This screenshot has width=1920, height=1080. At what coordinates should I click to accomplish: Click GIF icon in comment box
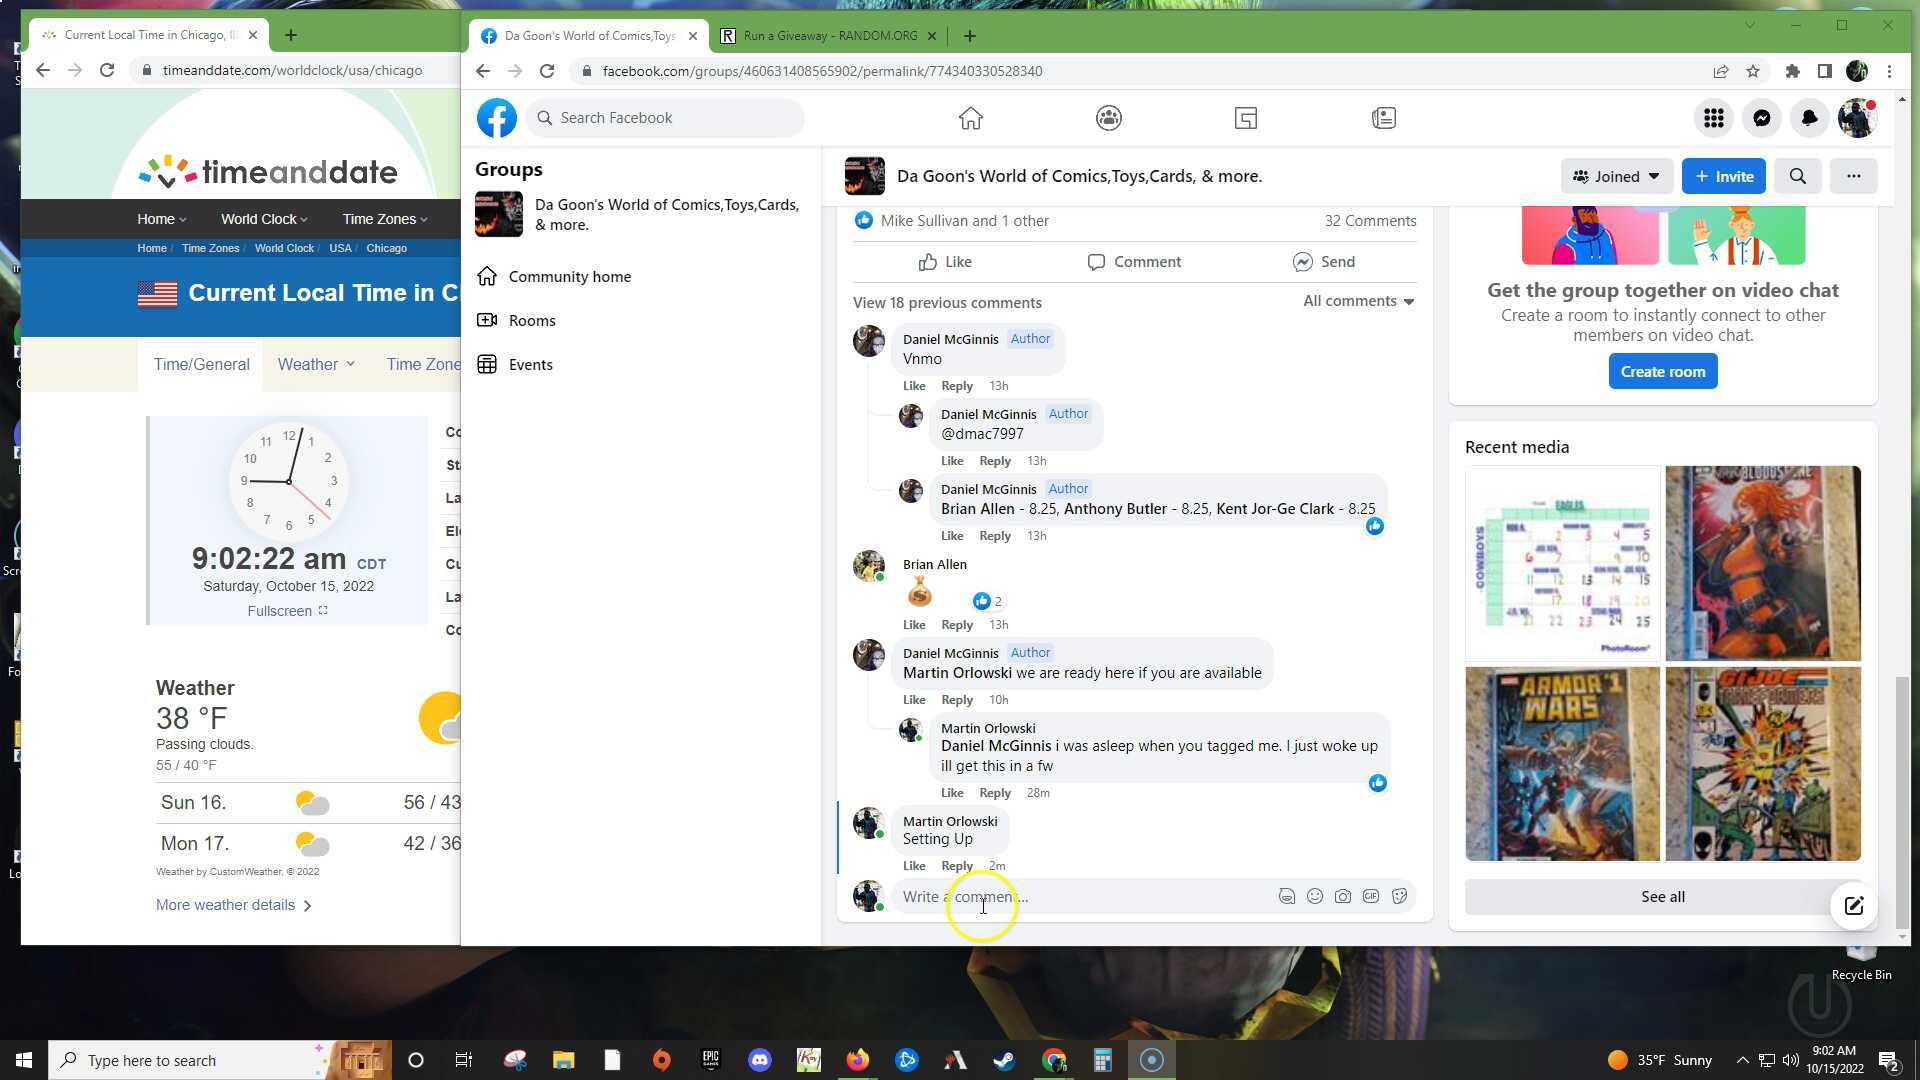(1371, 897)
